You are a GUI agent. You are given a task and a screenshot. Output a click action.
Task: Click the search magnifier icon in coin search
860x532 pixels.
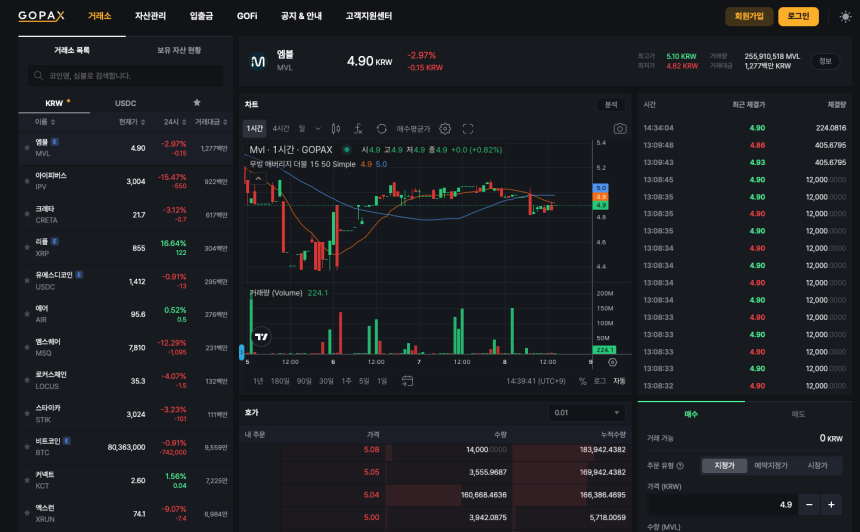38,76
